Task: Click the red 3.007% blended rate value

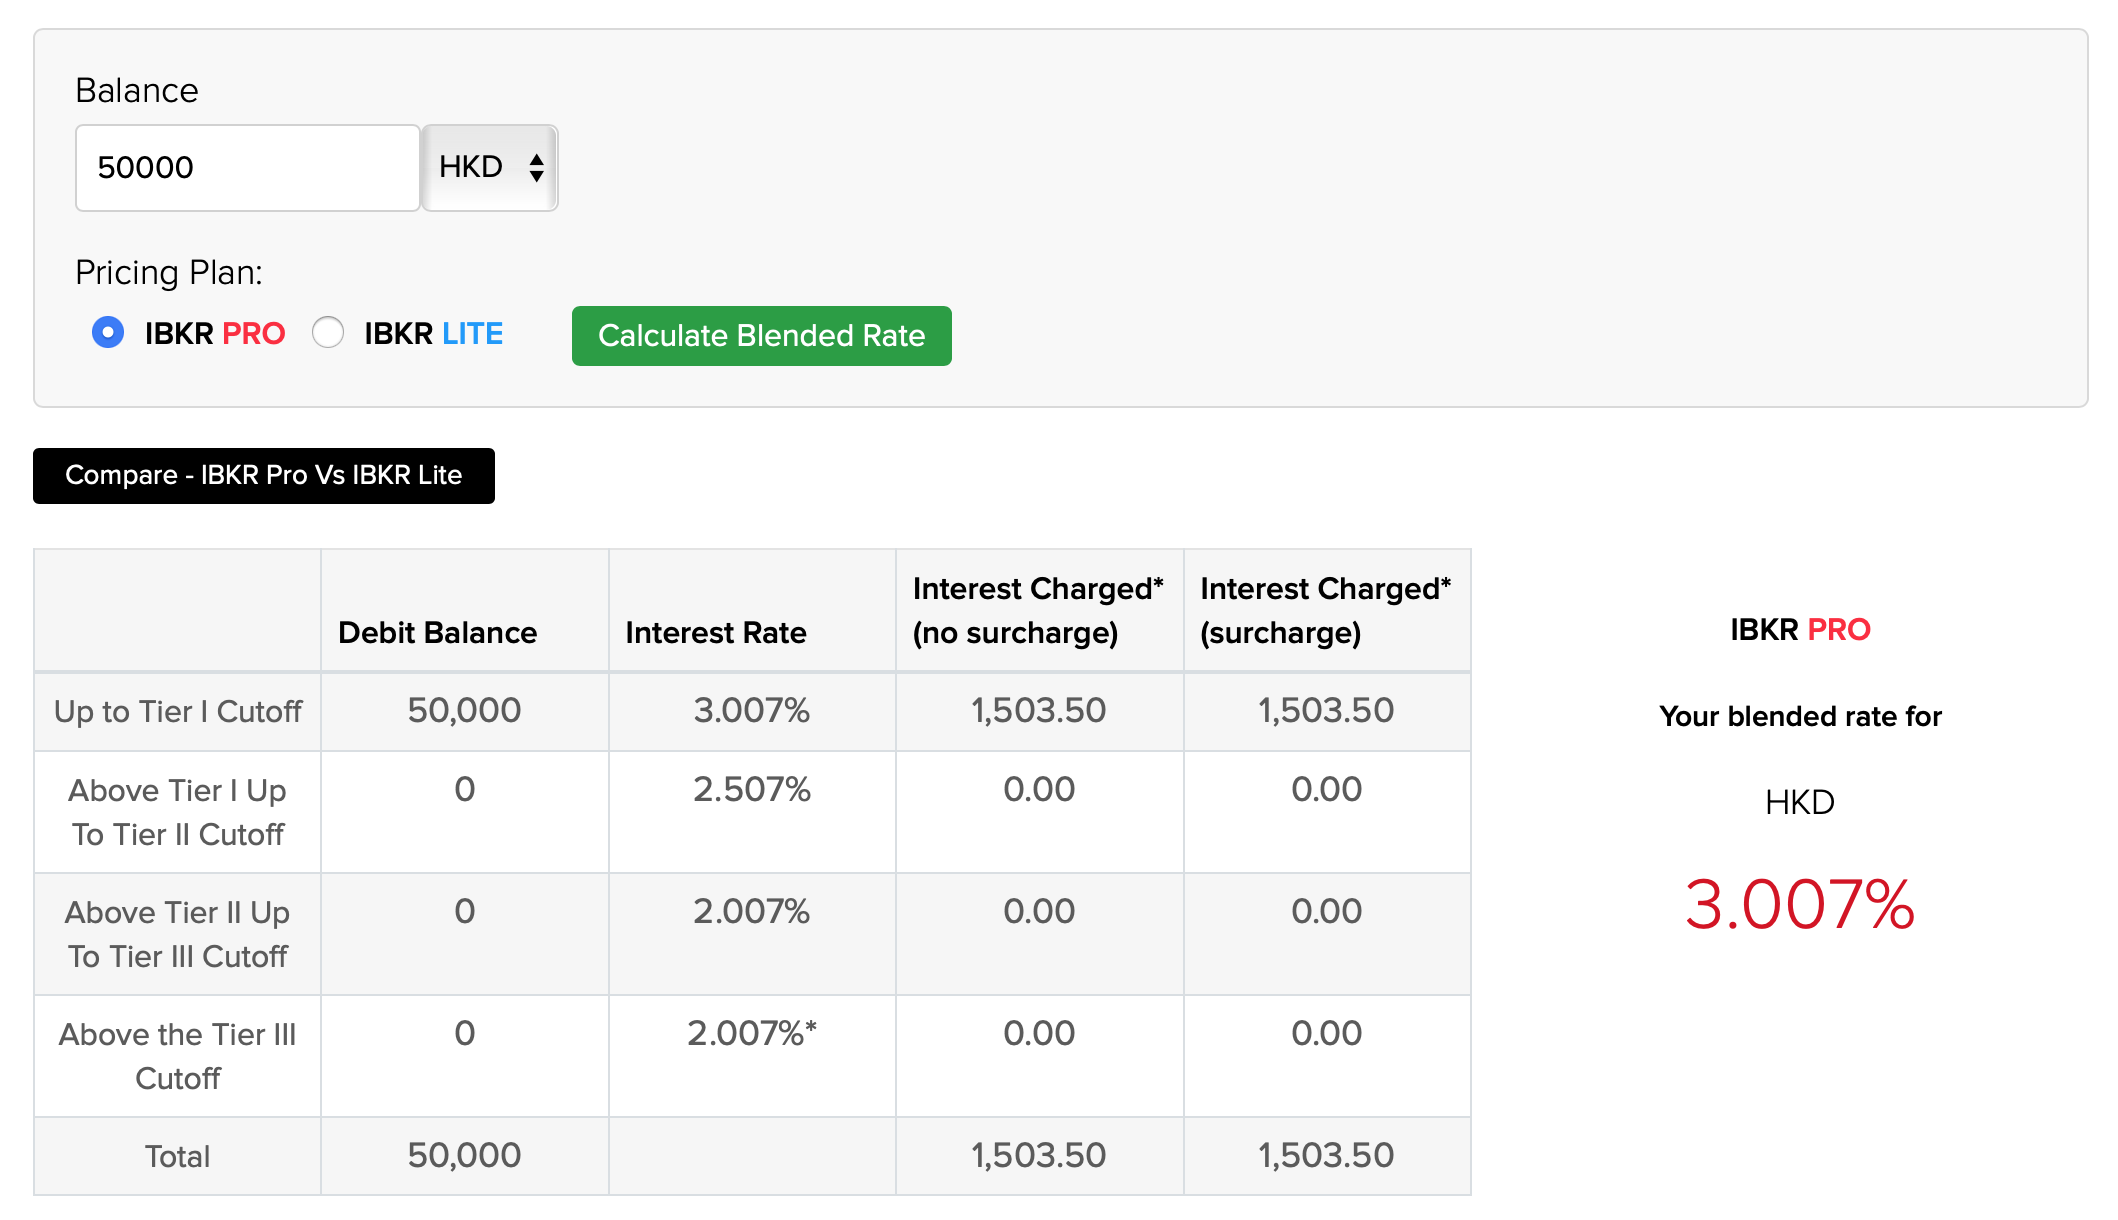Action: click(x=1800, y=905)
